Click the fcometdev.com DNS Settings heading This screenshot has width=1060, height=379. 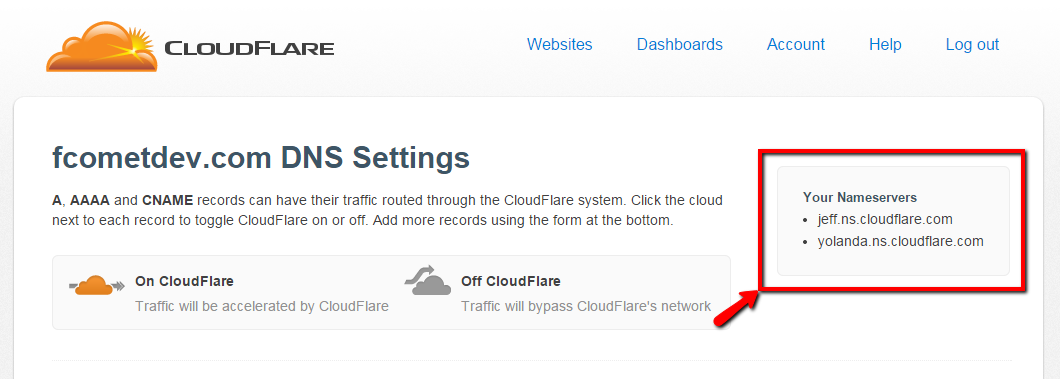pos(261,159)
